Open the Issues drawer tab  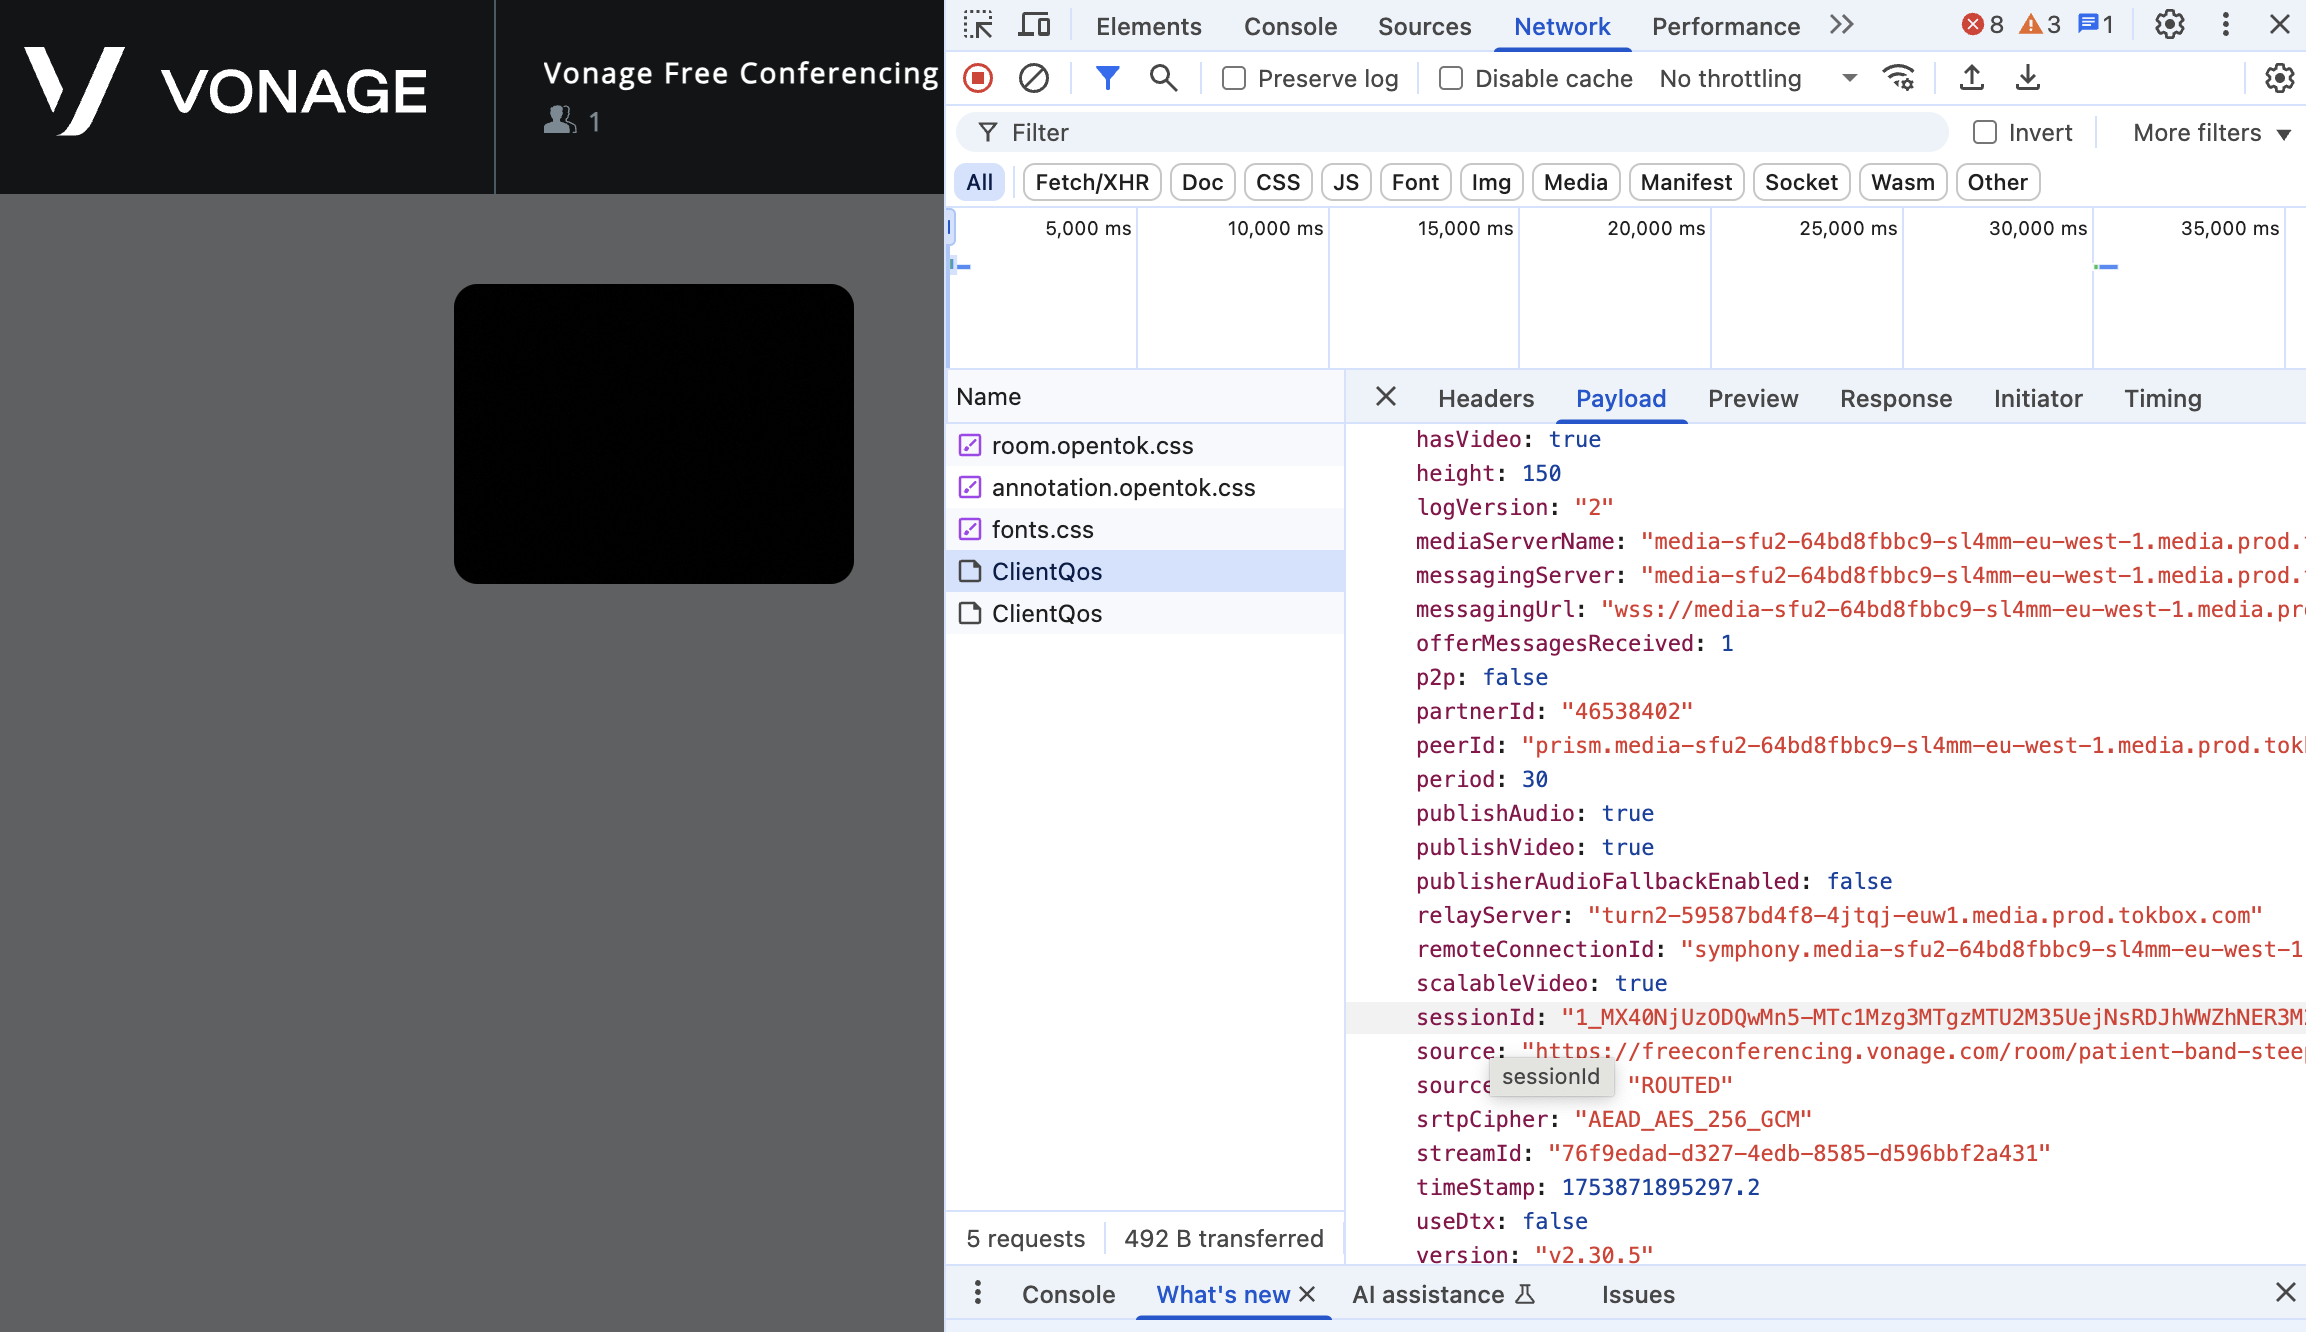(1638, 1294)
